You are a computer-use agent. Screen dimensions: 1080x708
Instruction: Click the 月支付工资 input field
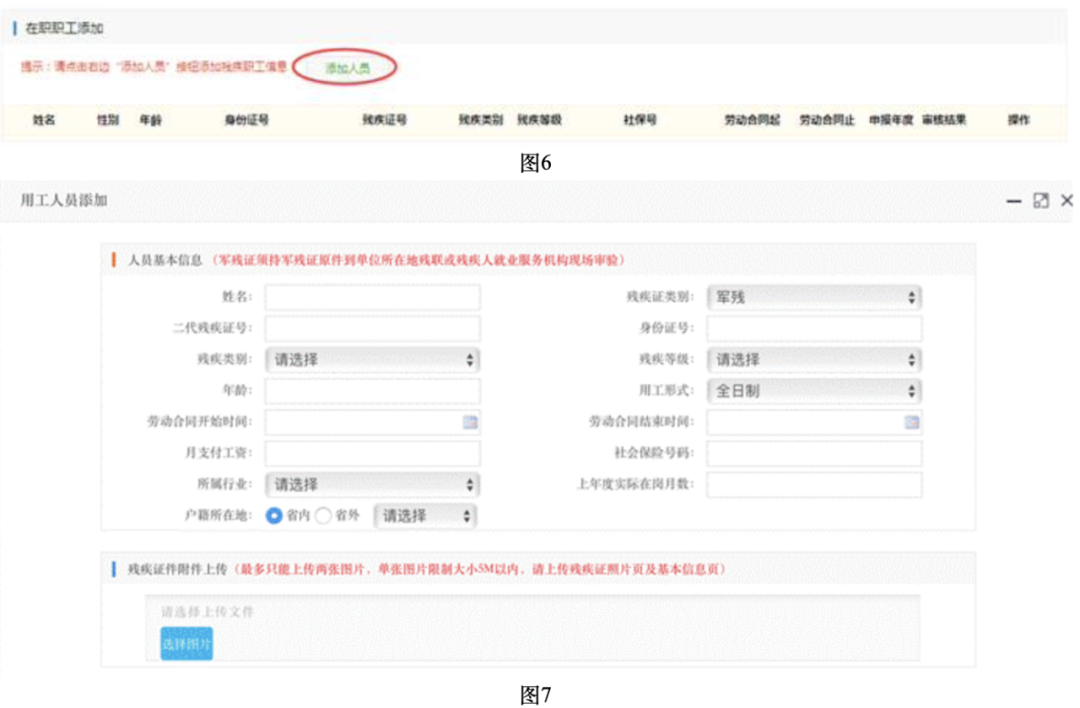coord(372,453)
